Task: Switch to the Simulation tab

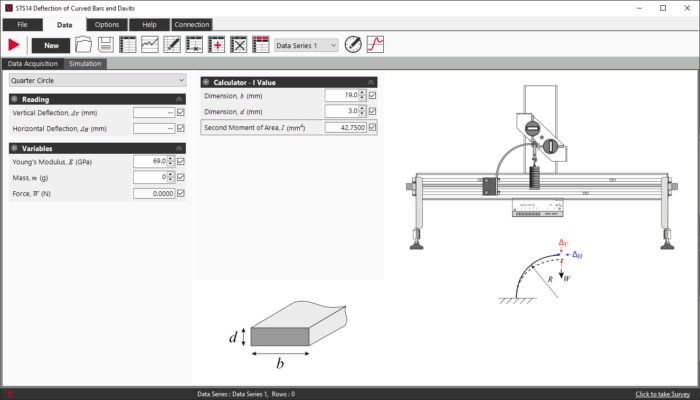Action: click(85, 63)
